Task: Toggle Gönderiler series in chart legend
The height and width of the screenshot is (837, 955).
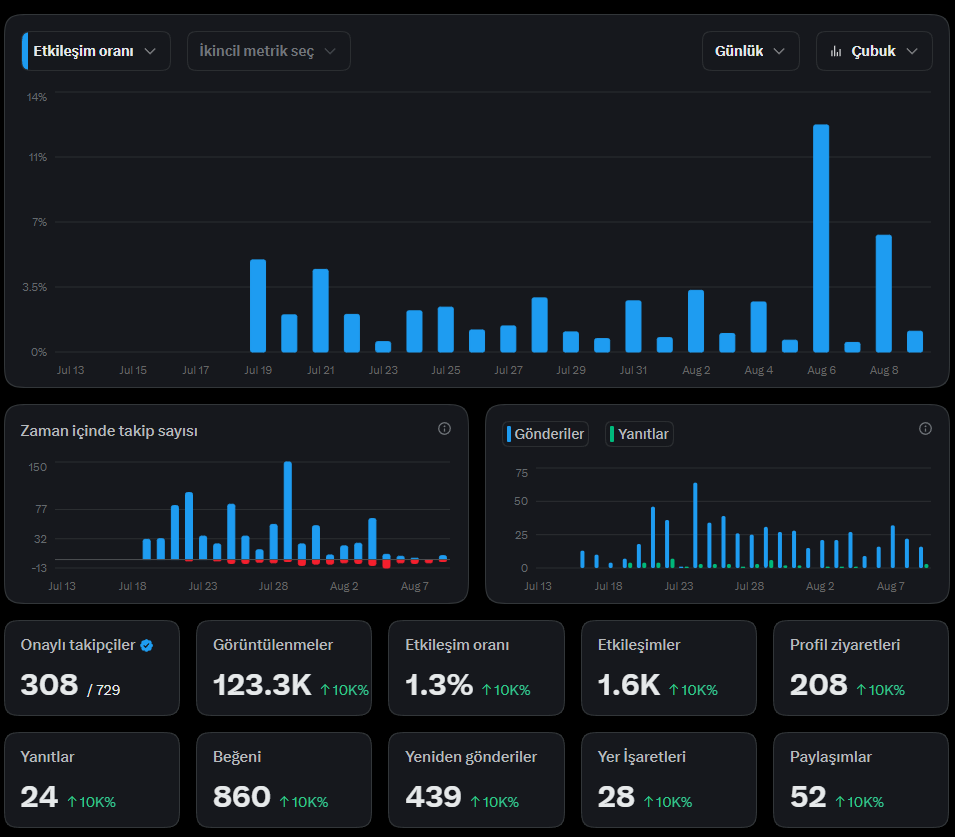Action: [x=546, y=434]
